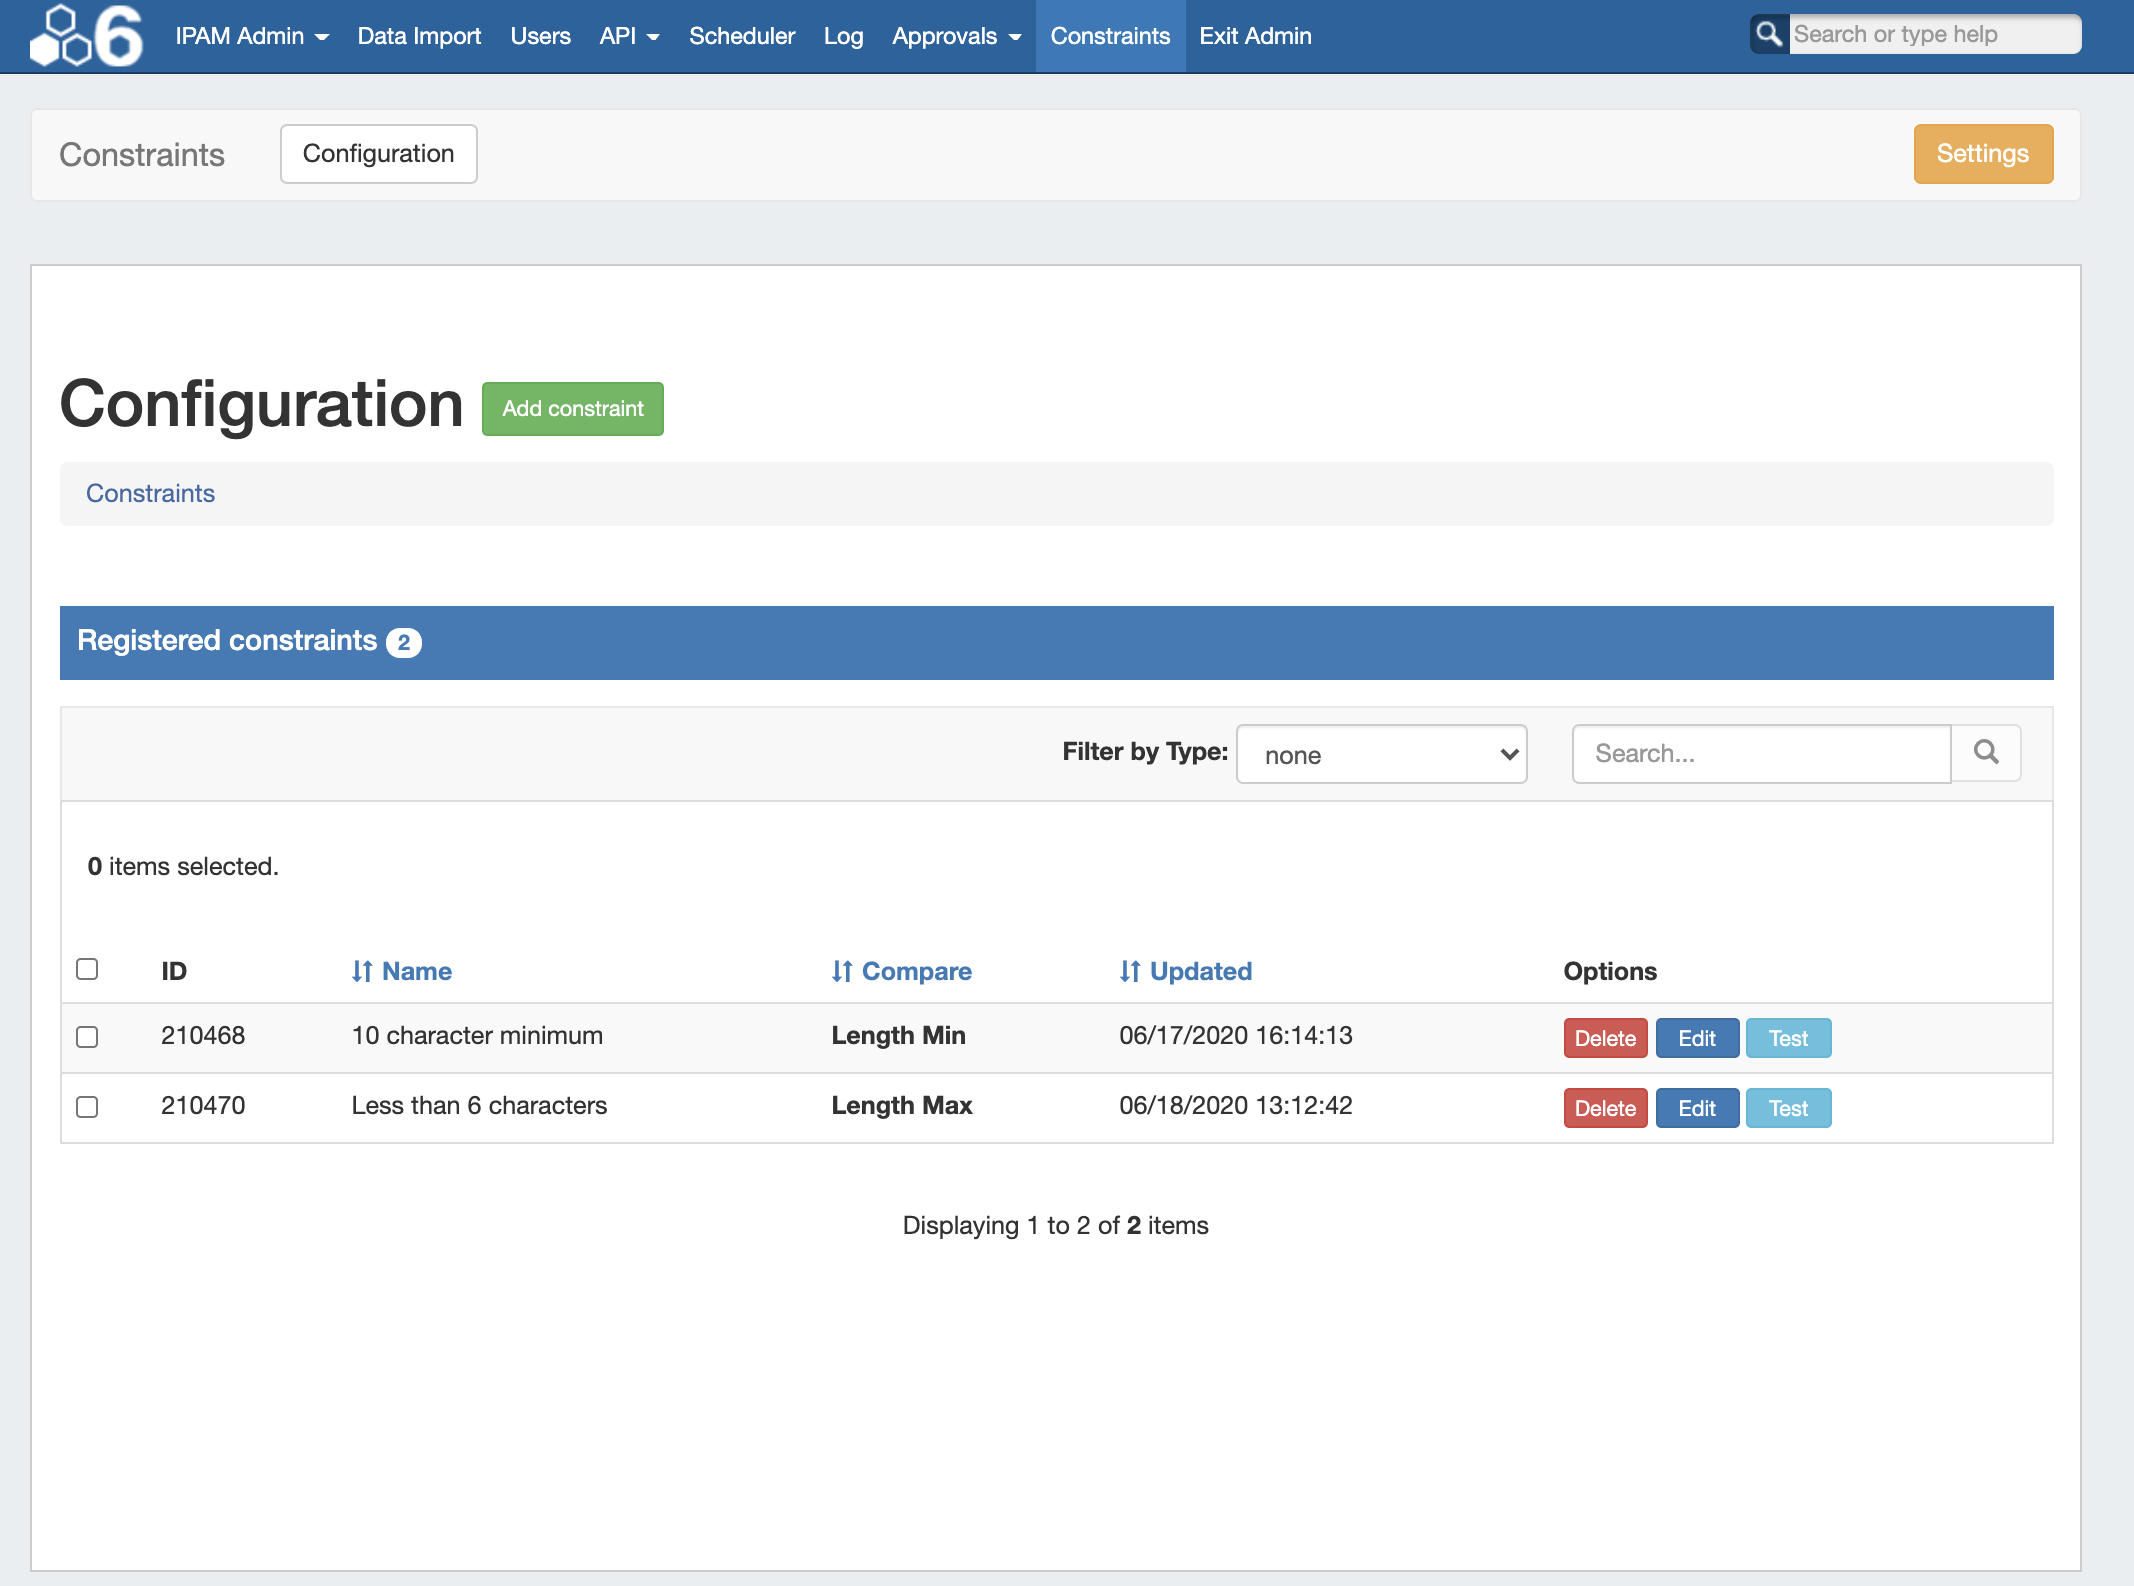Image resolution: width=2134 pixels, height=1586 pixels.
Task: Click the Registered constraints count badge
Action: coord(404,642)
